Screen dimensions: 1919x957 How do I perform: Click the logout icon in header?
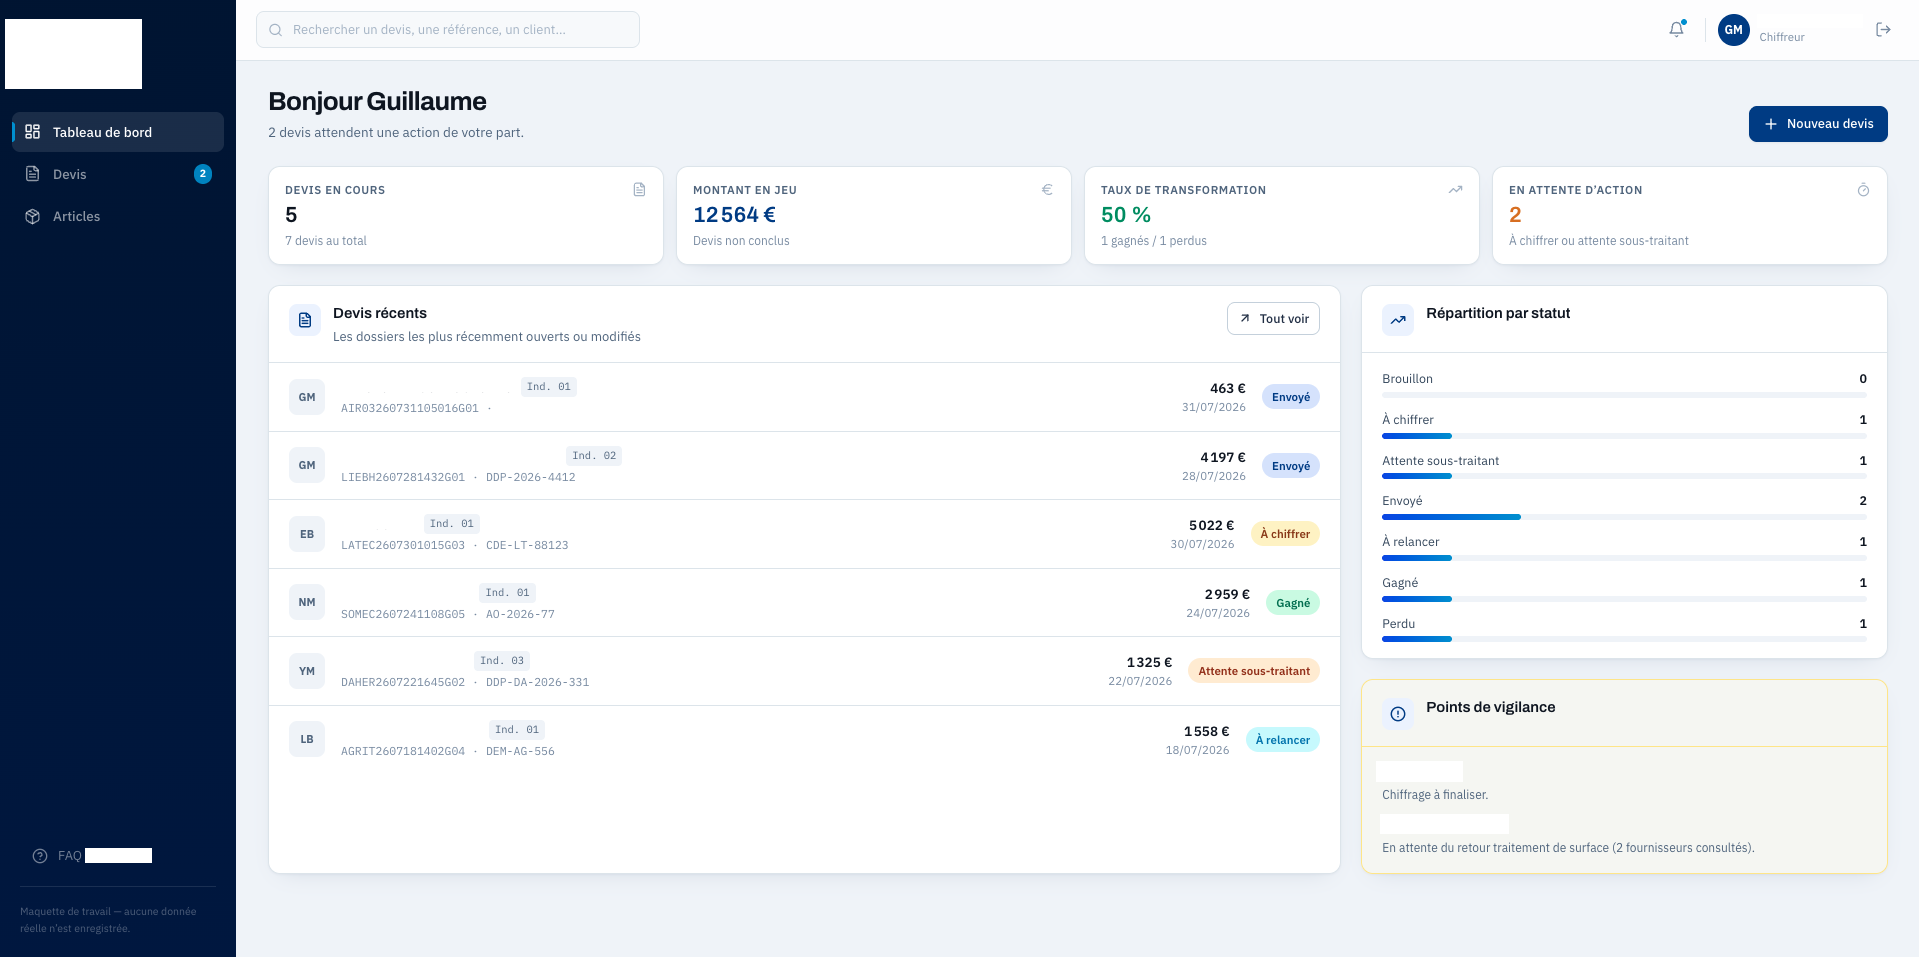[x=1883, y=30]
